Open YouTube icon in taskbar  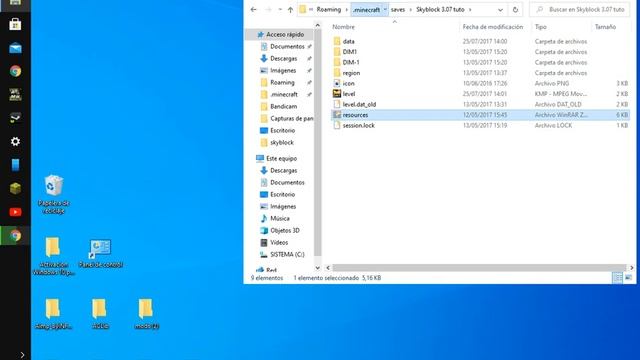click(15, 212)
